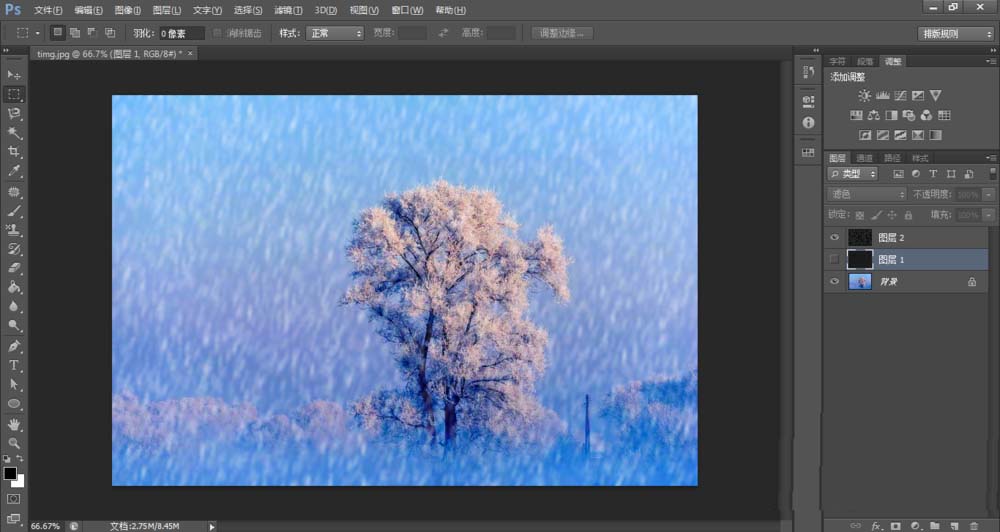The height and width of the screenshot is (532, 1000).
Task: Toggle Lock all for the layer
Action: pyautogui.click(x=908, y=215)
